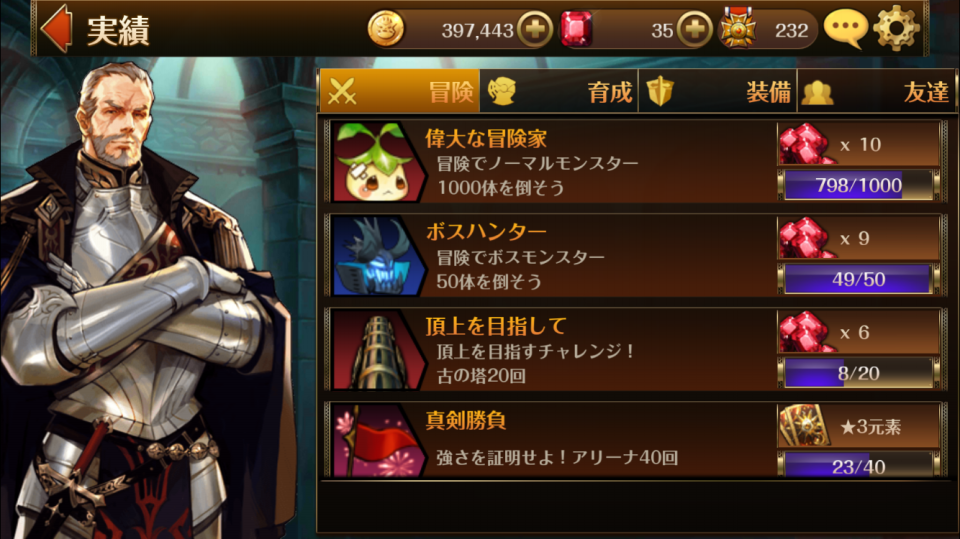Add gold with the coin plus button
960x539 pixels.
tap(535, 29)
